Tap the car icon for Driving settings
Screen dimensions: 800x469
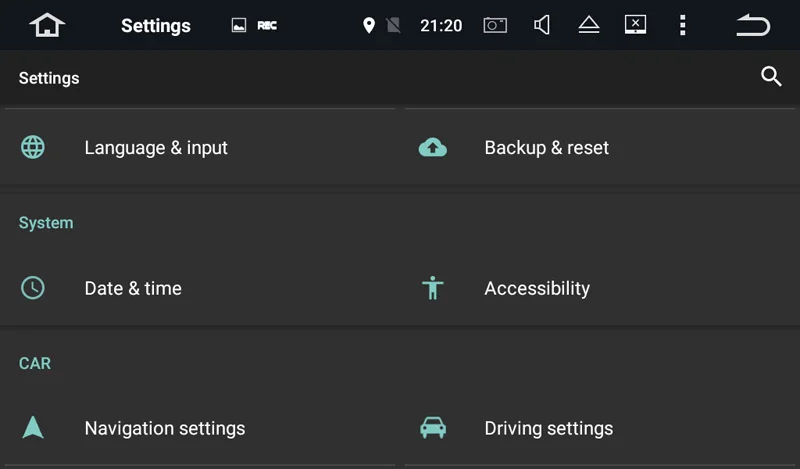[433, 428]
